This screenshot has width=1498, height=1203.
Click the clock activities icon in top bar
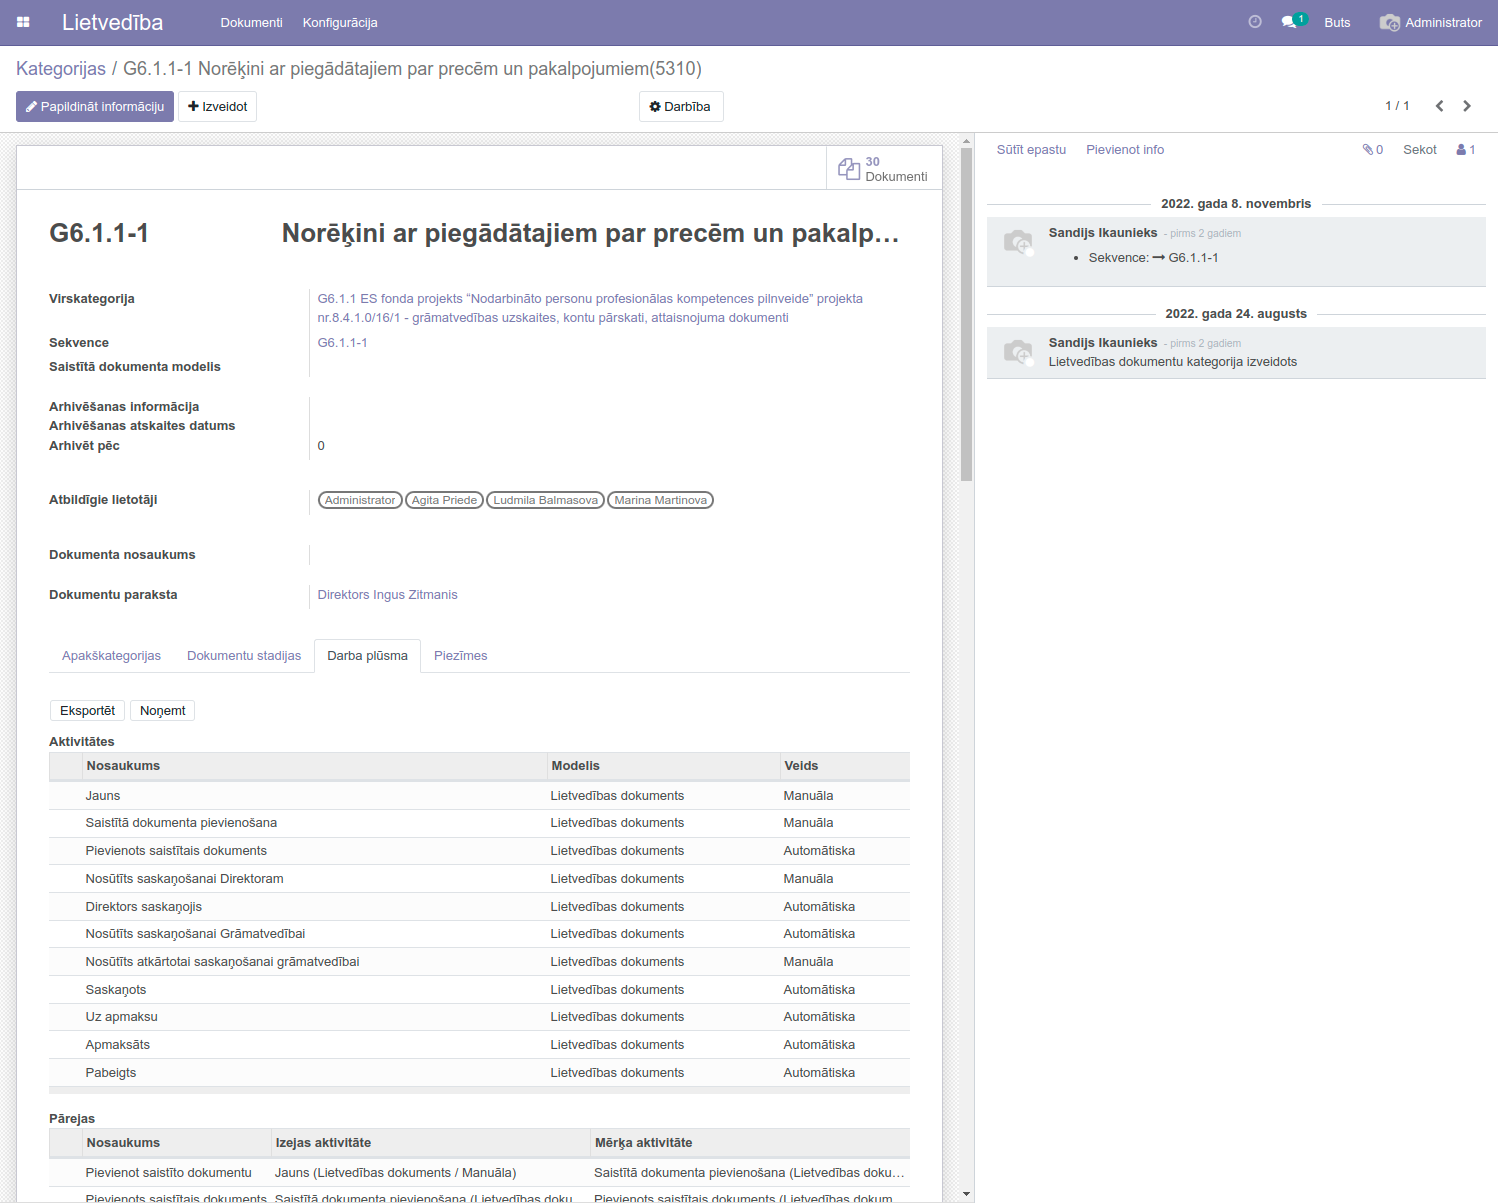(x=1255, y=22)
